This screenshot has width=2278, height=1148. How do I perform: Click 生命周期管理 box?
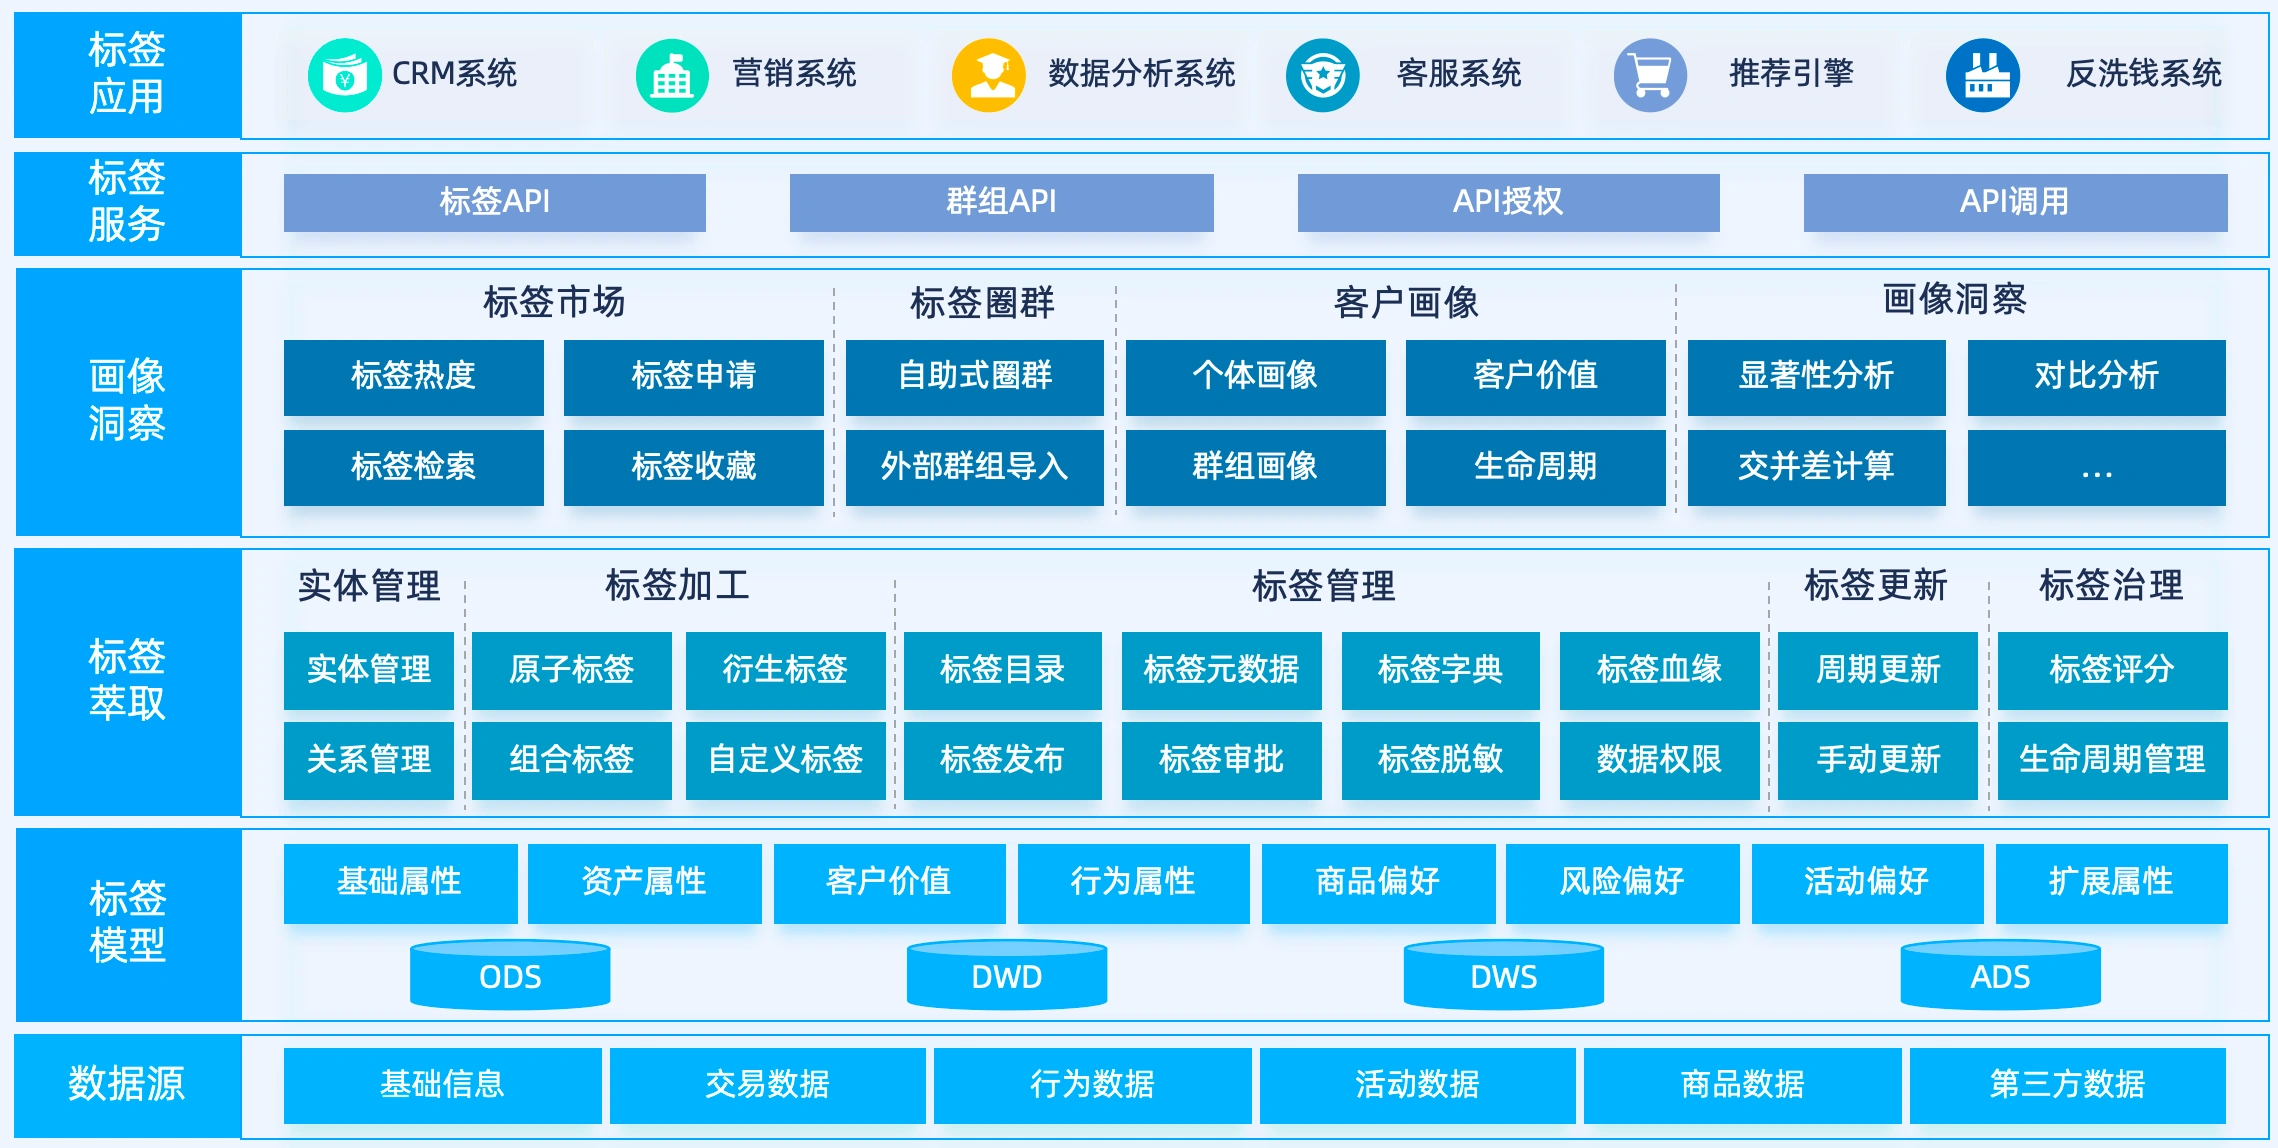point(2113,760)
